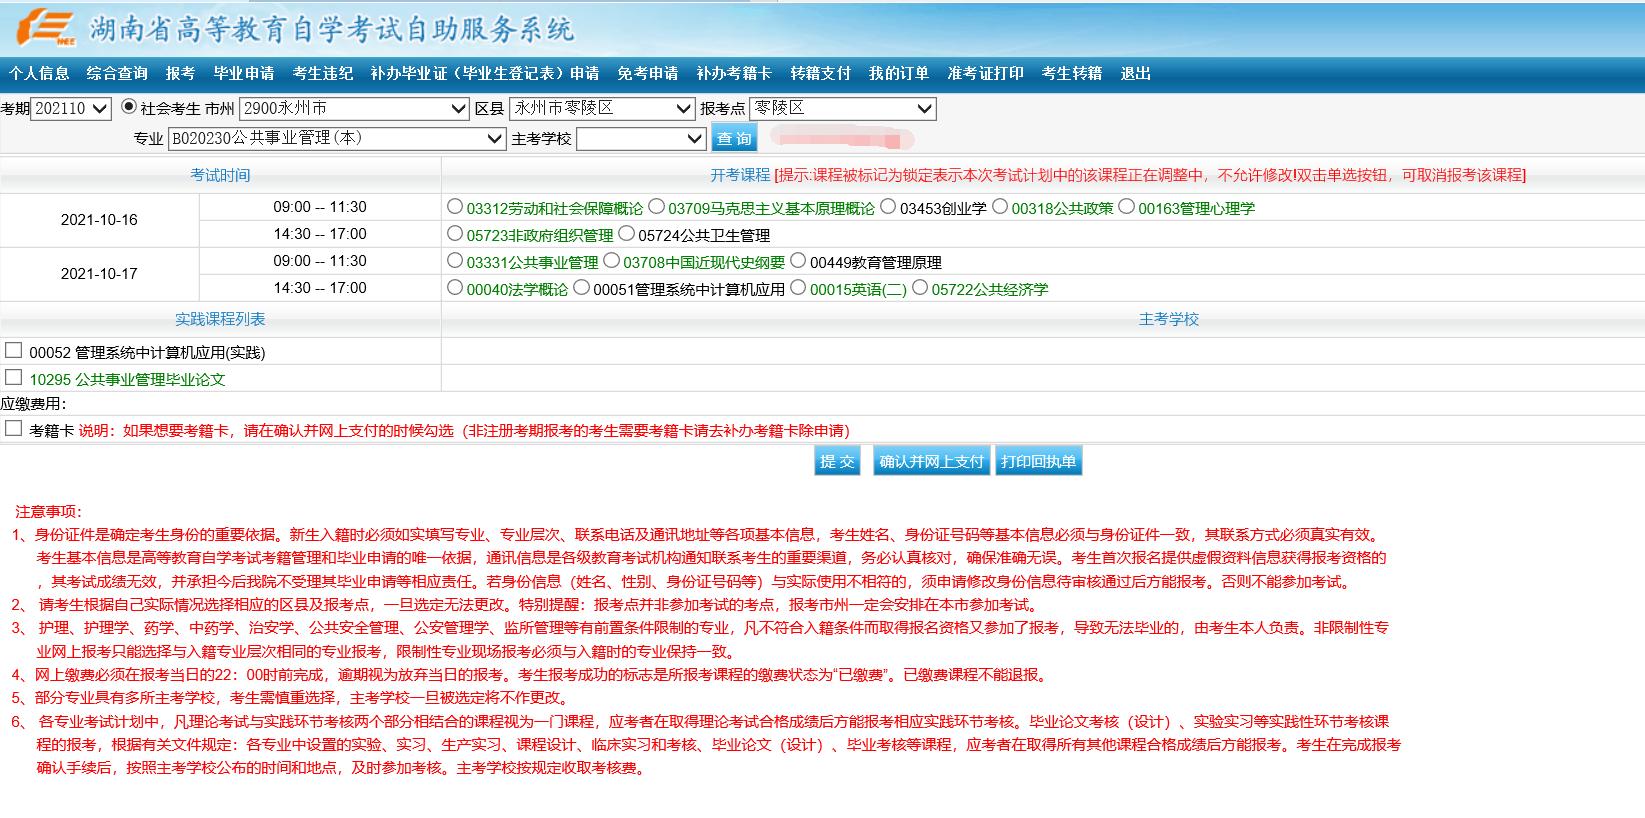Click 09:00 -- 11:30 slot for 2021-10-16

(320, 207)
